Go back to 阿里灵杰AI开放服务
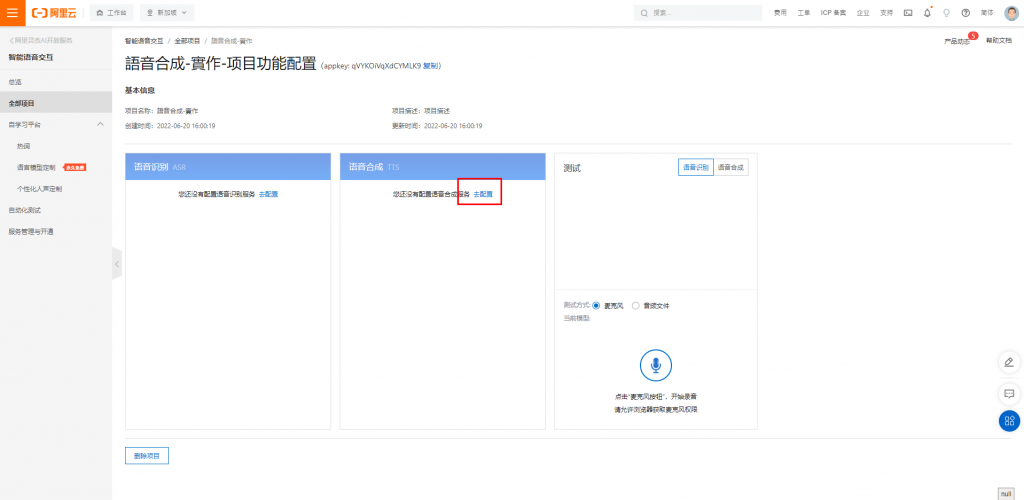Viewport: 1024px width, 500px height. [40, 40]
